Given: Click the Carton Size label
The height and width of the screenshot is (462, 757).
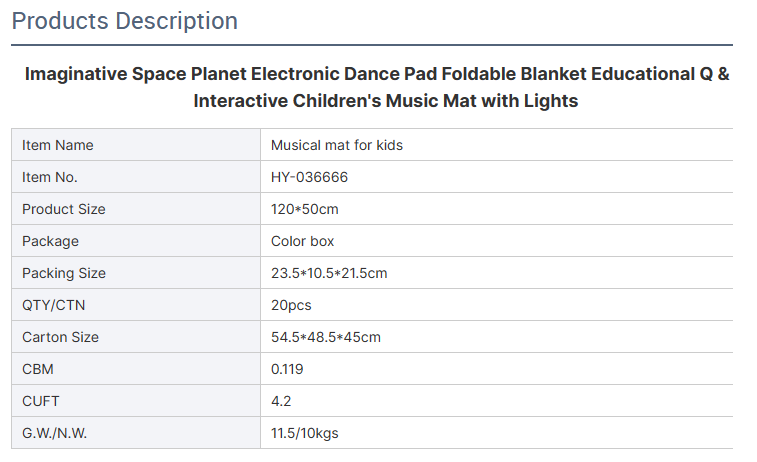Looking at the screenshot, I should coord(60,337).
